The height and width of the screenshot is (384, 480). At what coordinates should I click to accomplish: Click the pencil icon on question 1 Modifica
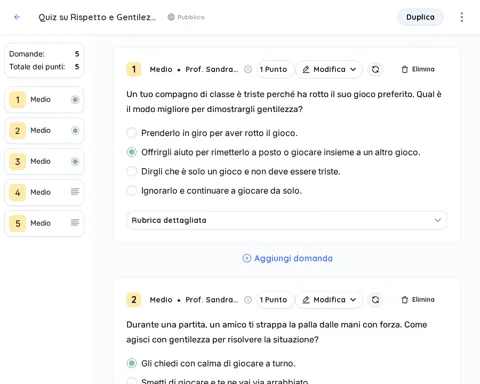306,69
